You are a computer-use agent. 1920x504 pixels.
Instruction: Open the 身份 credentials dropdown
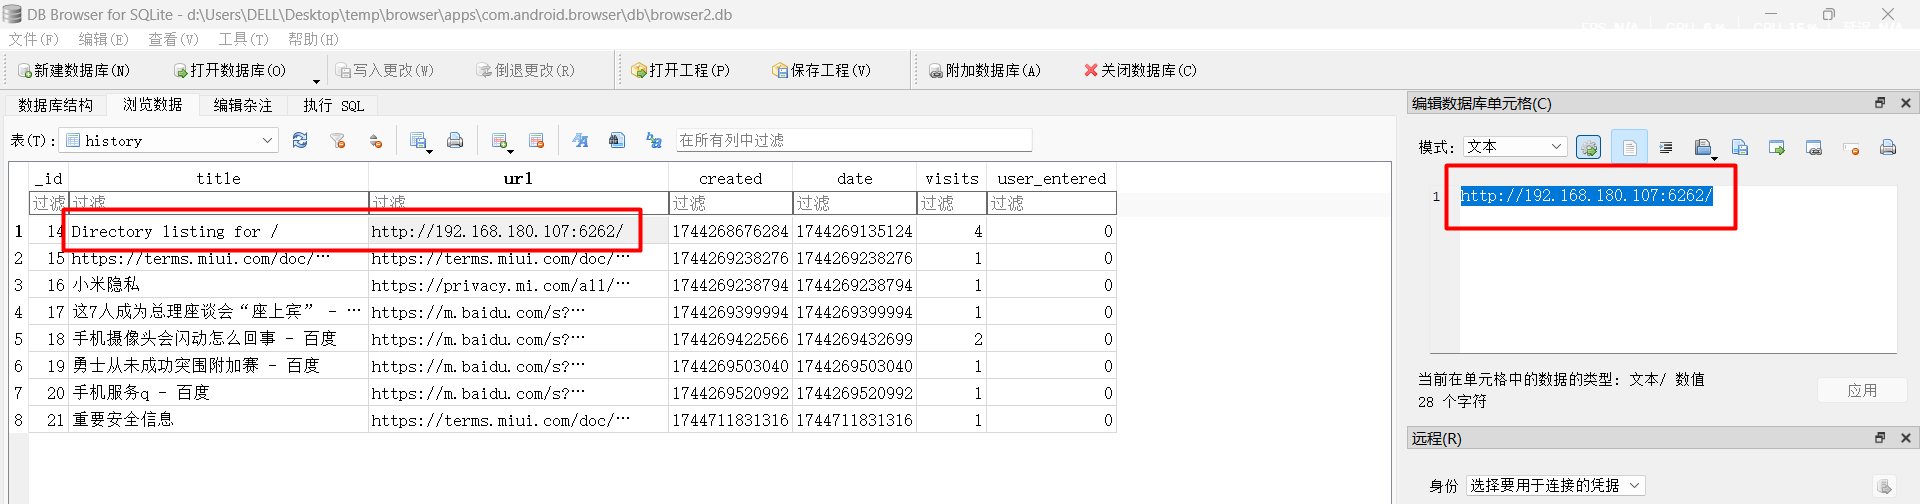(x=1555, y=486)
